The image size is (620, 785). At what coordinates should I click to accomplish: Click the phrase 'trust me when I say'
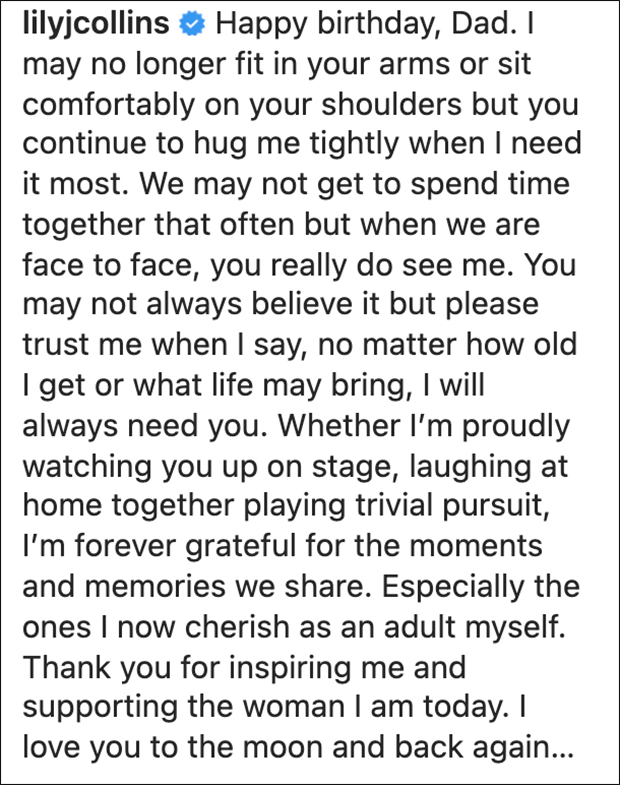click(163, 346)
